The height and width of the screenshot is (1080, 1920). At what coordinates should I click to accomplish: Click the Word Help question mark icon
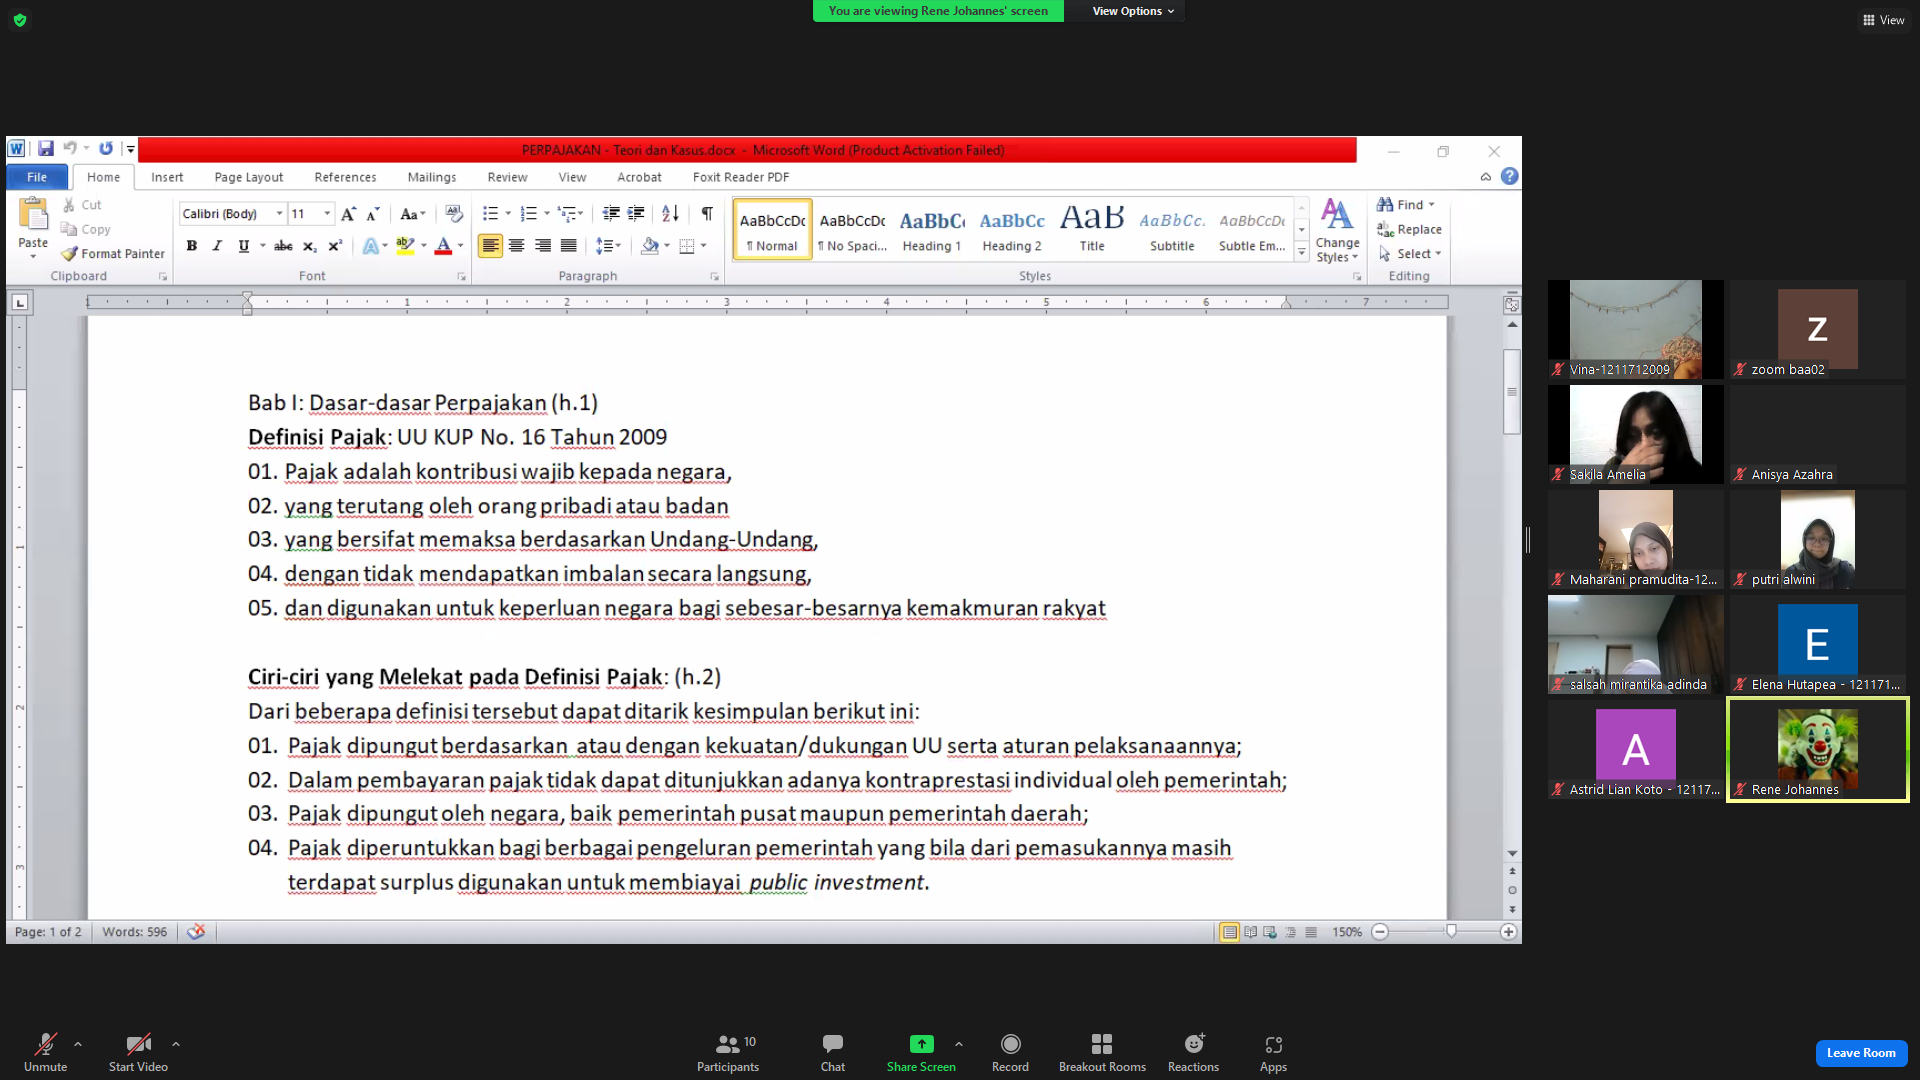click(x=1510, y=177)
